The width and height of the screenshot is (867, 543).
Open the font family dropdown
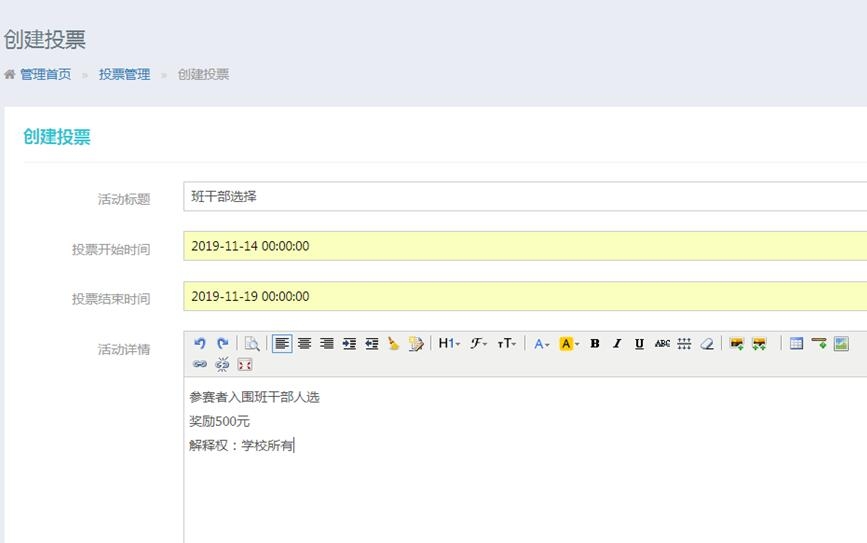click(x=479, y=343)
